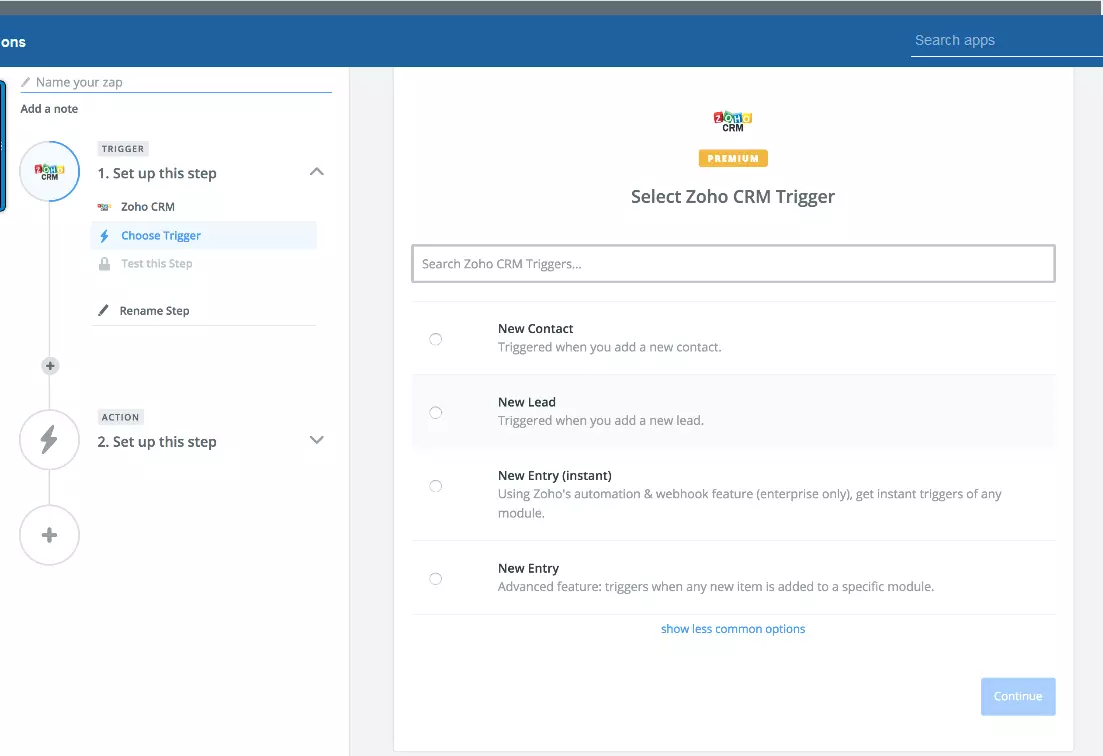
Task: Click the Name your zap field
Action: [180, 82]
